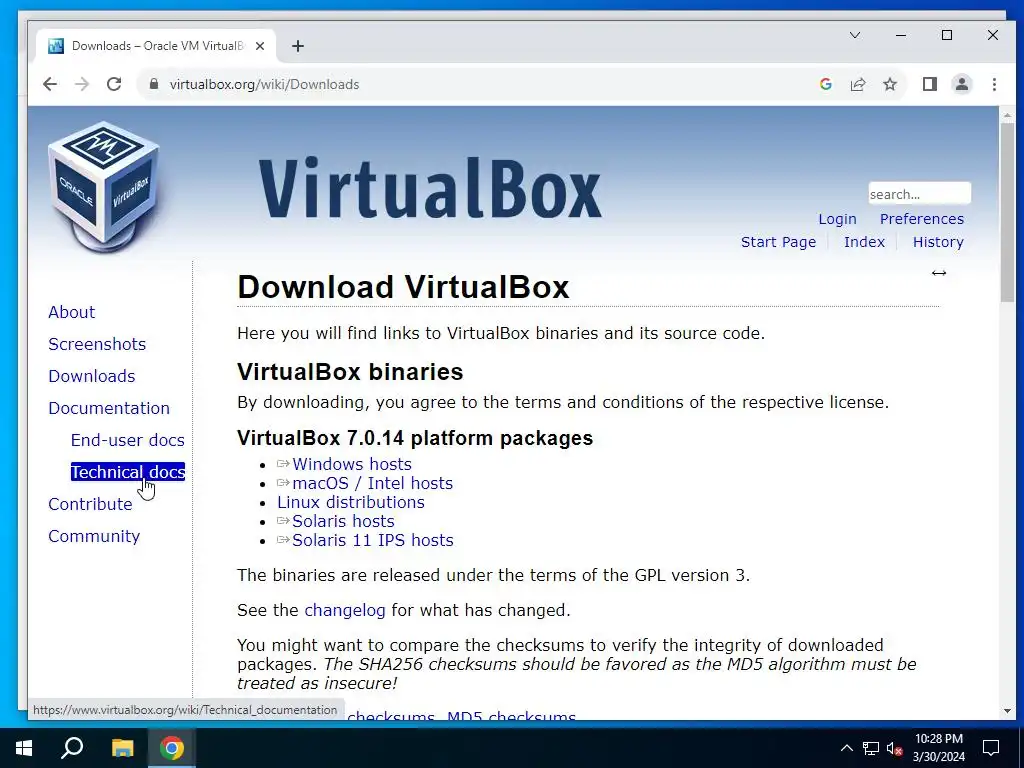The width and height of the screenshot is (1024, 768).
Task: Download Solaris hosts package
Action: pyautogui.click(x=343, y=521)
